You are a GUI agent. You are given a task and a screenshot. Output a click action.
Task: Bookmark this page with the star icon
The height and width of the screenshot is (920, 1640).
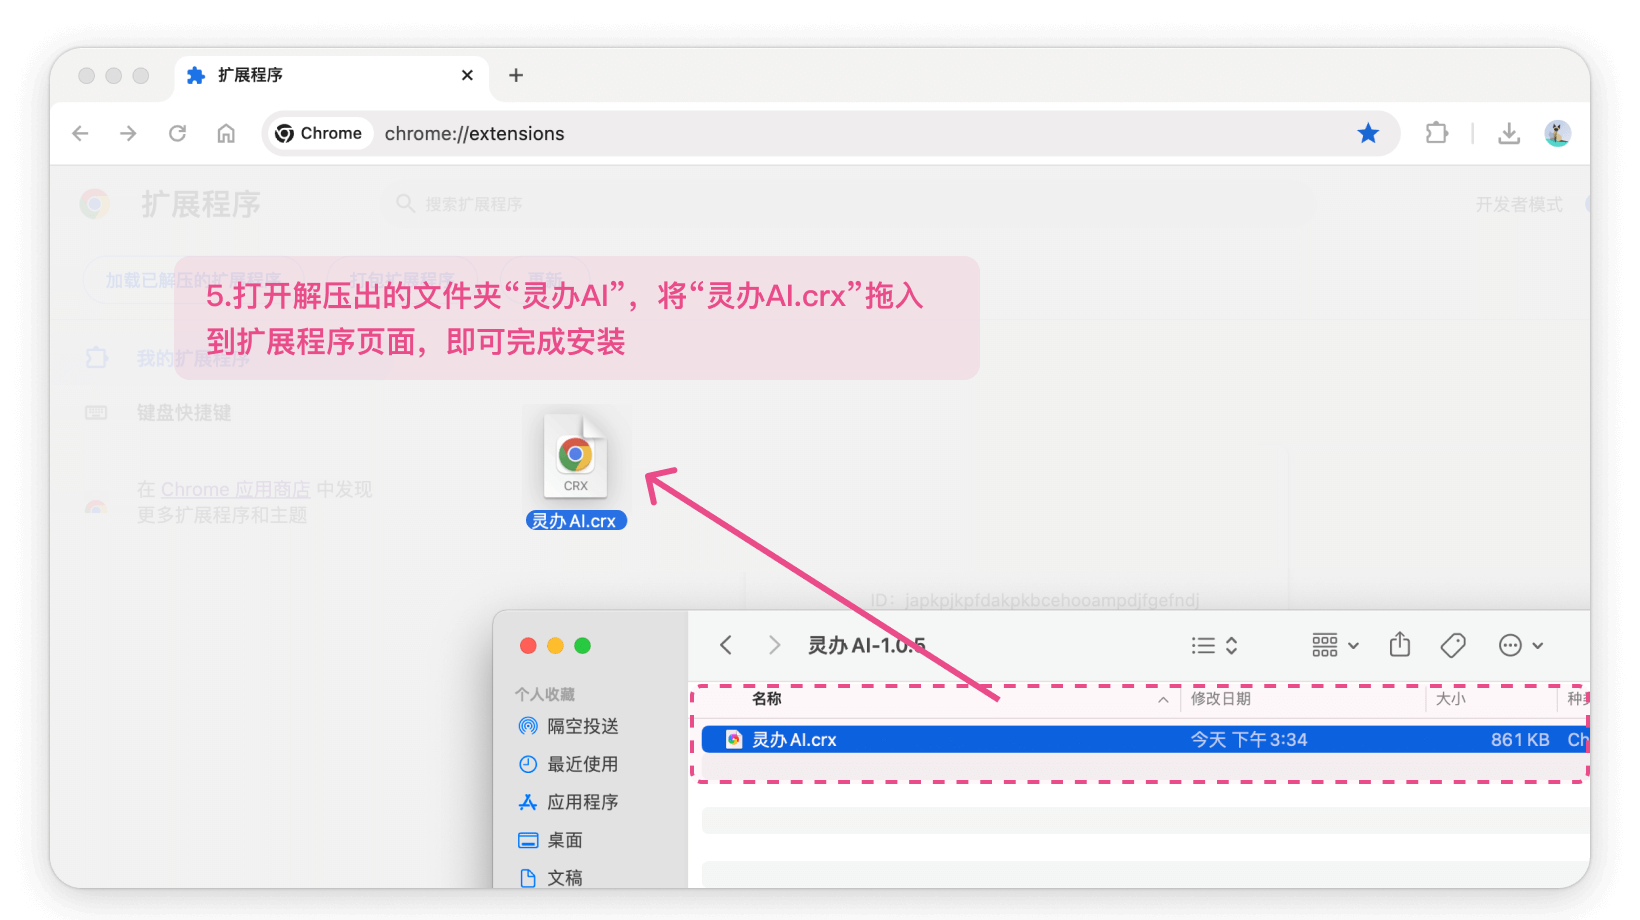[1368, 133]
